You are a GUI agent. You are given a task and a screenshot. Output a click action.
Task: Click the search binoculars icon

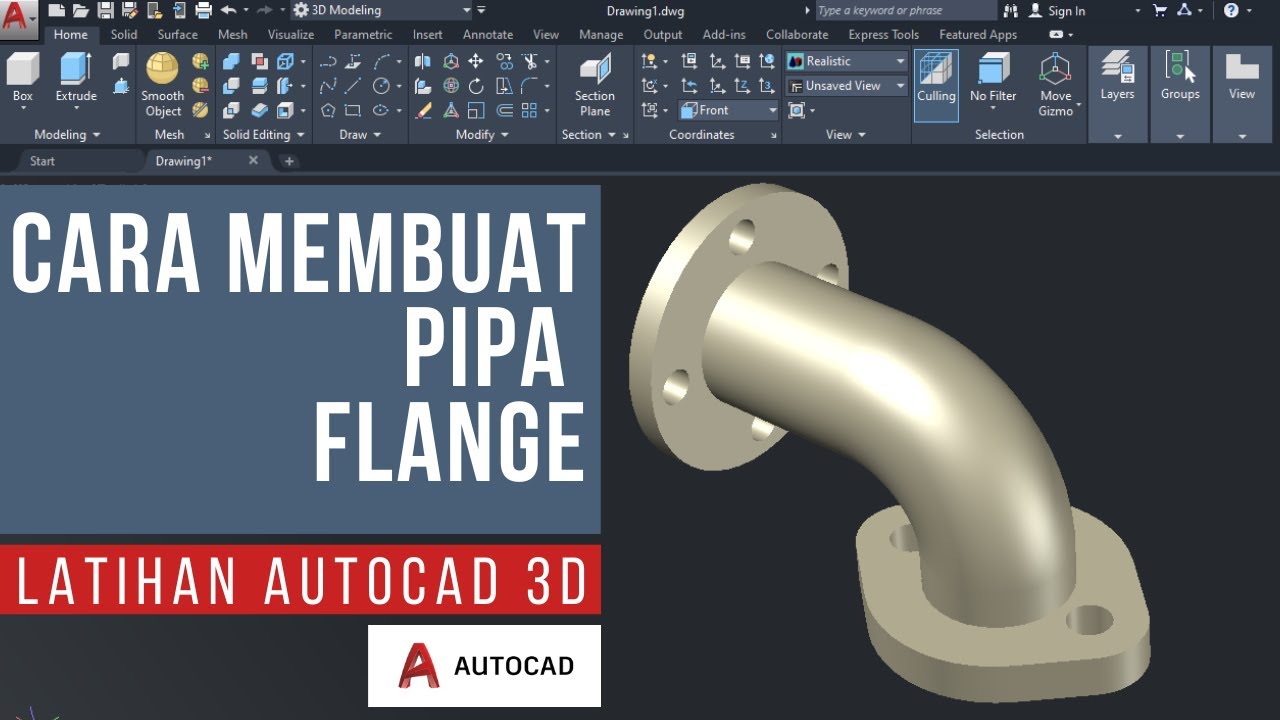(x=1010, y=10)
